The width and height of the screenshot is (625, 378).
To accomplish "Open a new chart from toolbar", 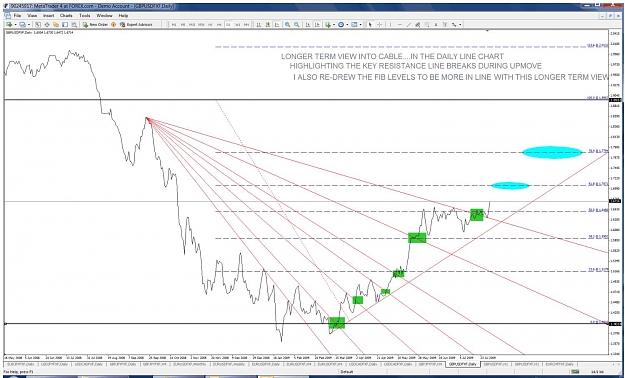I will 9,24.
